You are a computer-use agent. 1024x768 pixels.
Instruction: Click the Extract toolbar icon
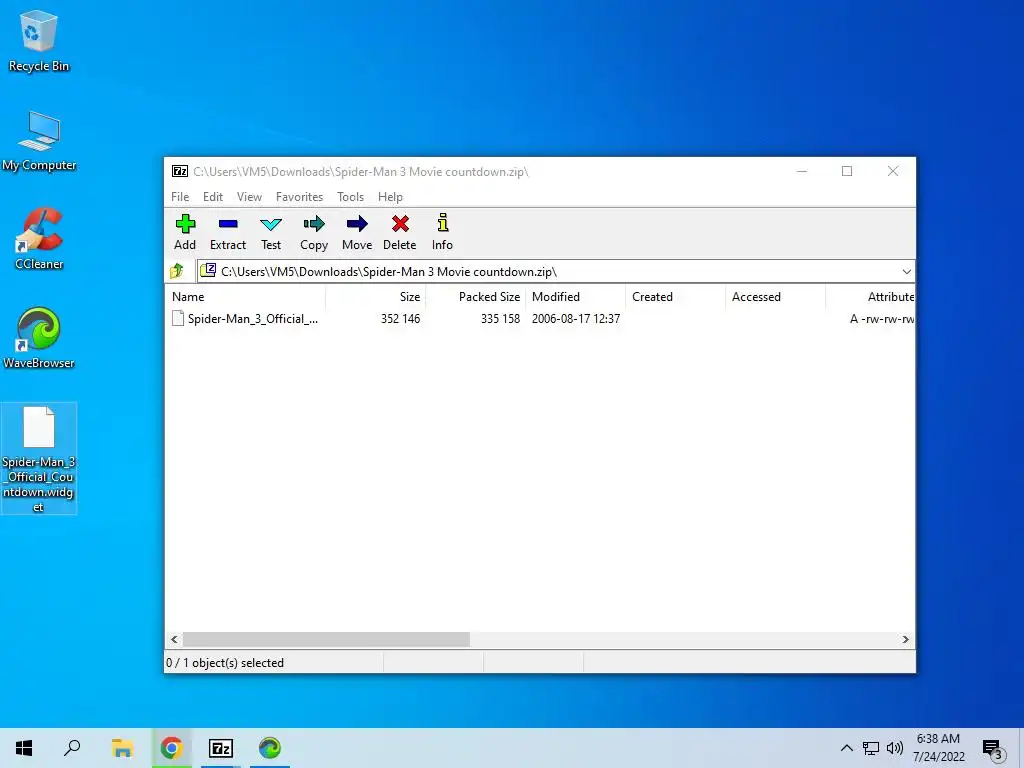228,224
